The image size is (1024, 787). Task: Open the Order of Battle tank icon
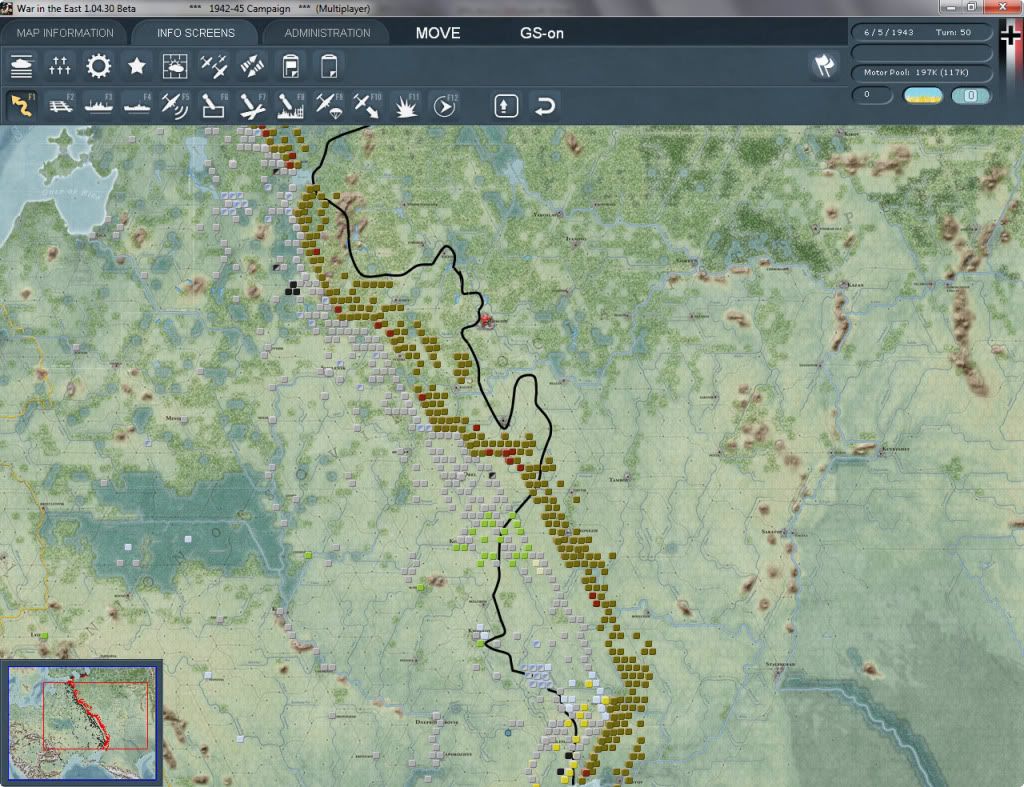[x=22, y=66]
